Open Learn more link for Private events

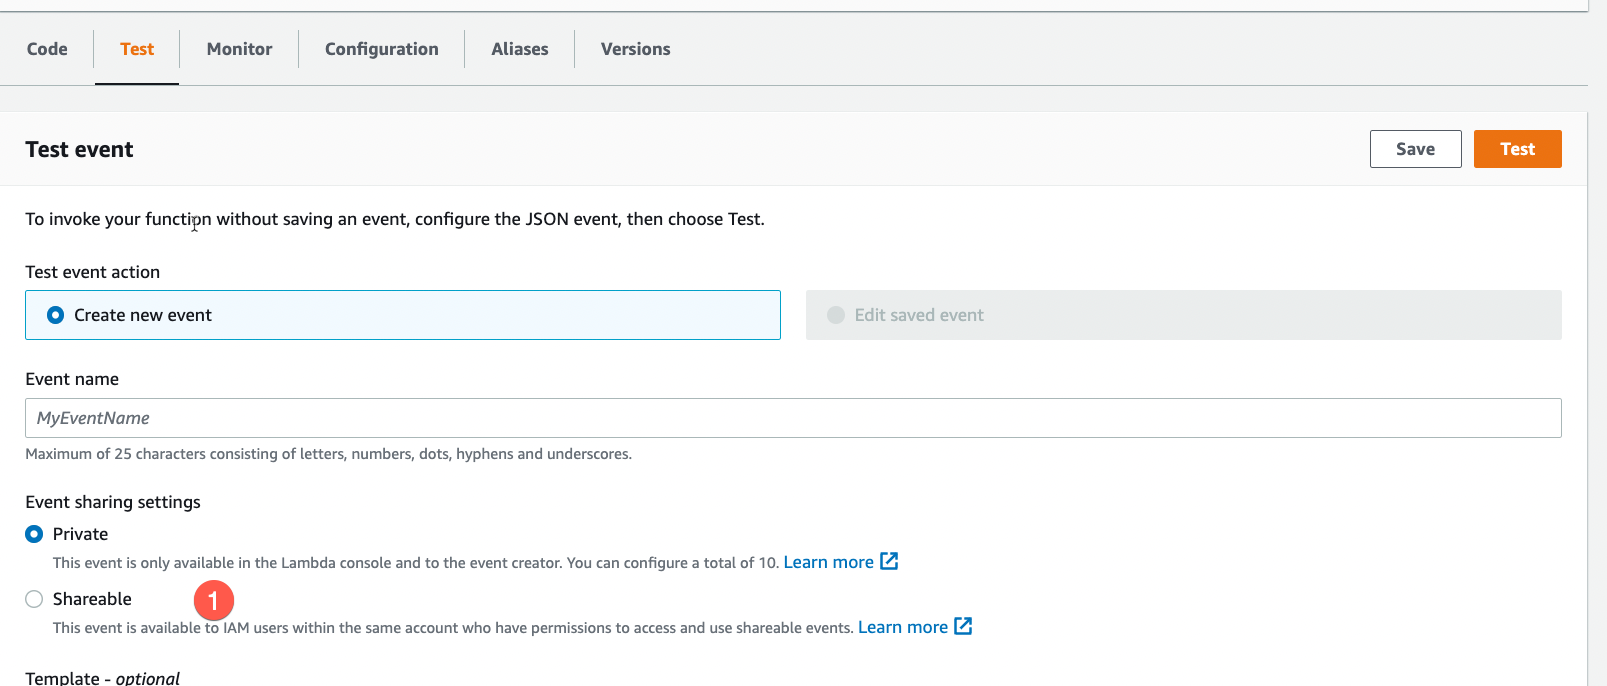(828, 562)
